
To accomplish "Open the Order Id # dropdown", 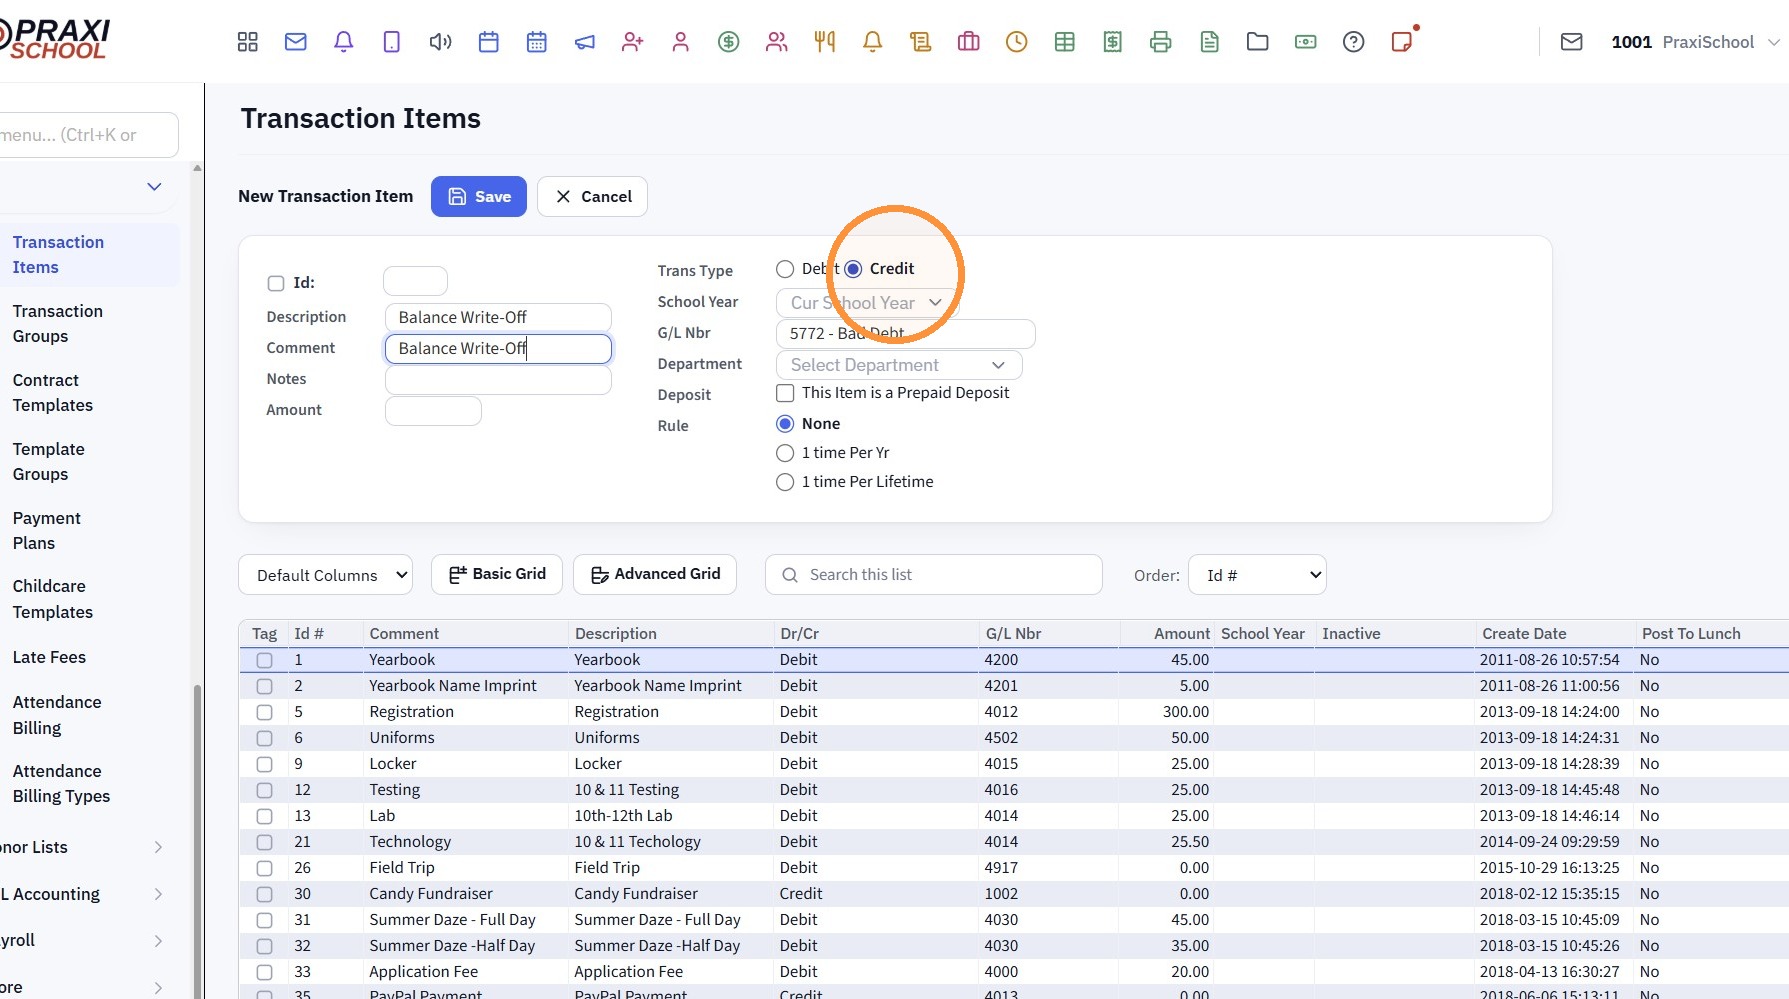I will pyautogui.click(x=1257, y=575).
